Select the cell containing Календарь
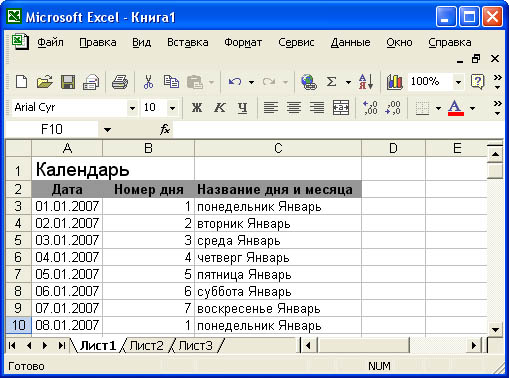Screen dimensions: 509x378 113,170
